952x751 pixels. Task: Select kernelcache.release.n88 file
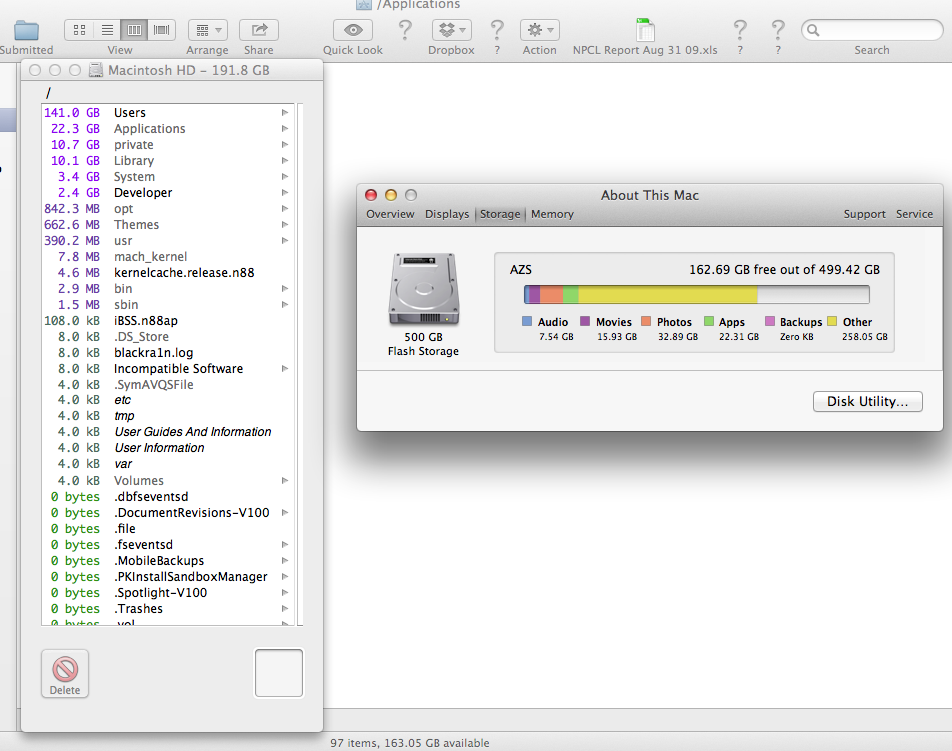point(168,273)
